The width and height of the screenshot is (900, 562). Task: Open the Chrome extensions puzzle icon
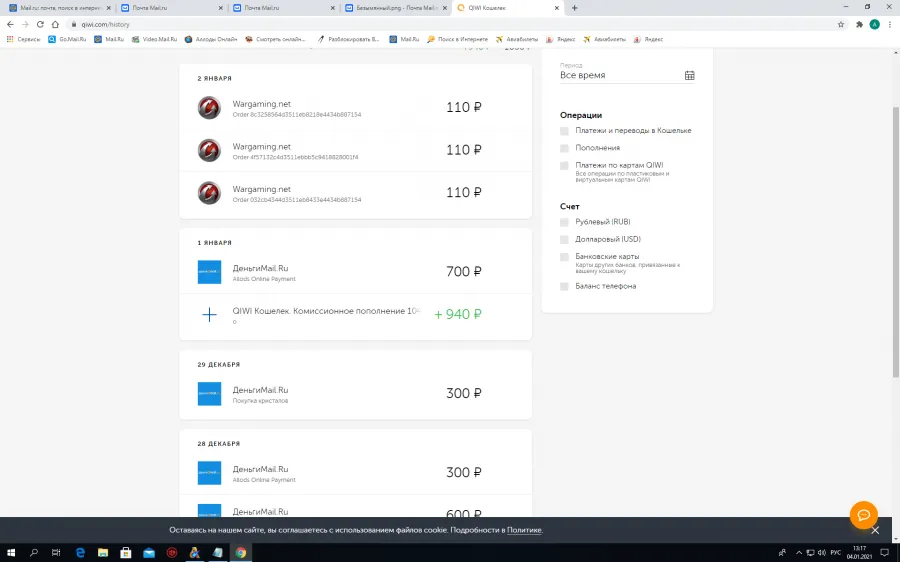coord(859,24)
